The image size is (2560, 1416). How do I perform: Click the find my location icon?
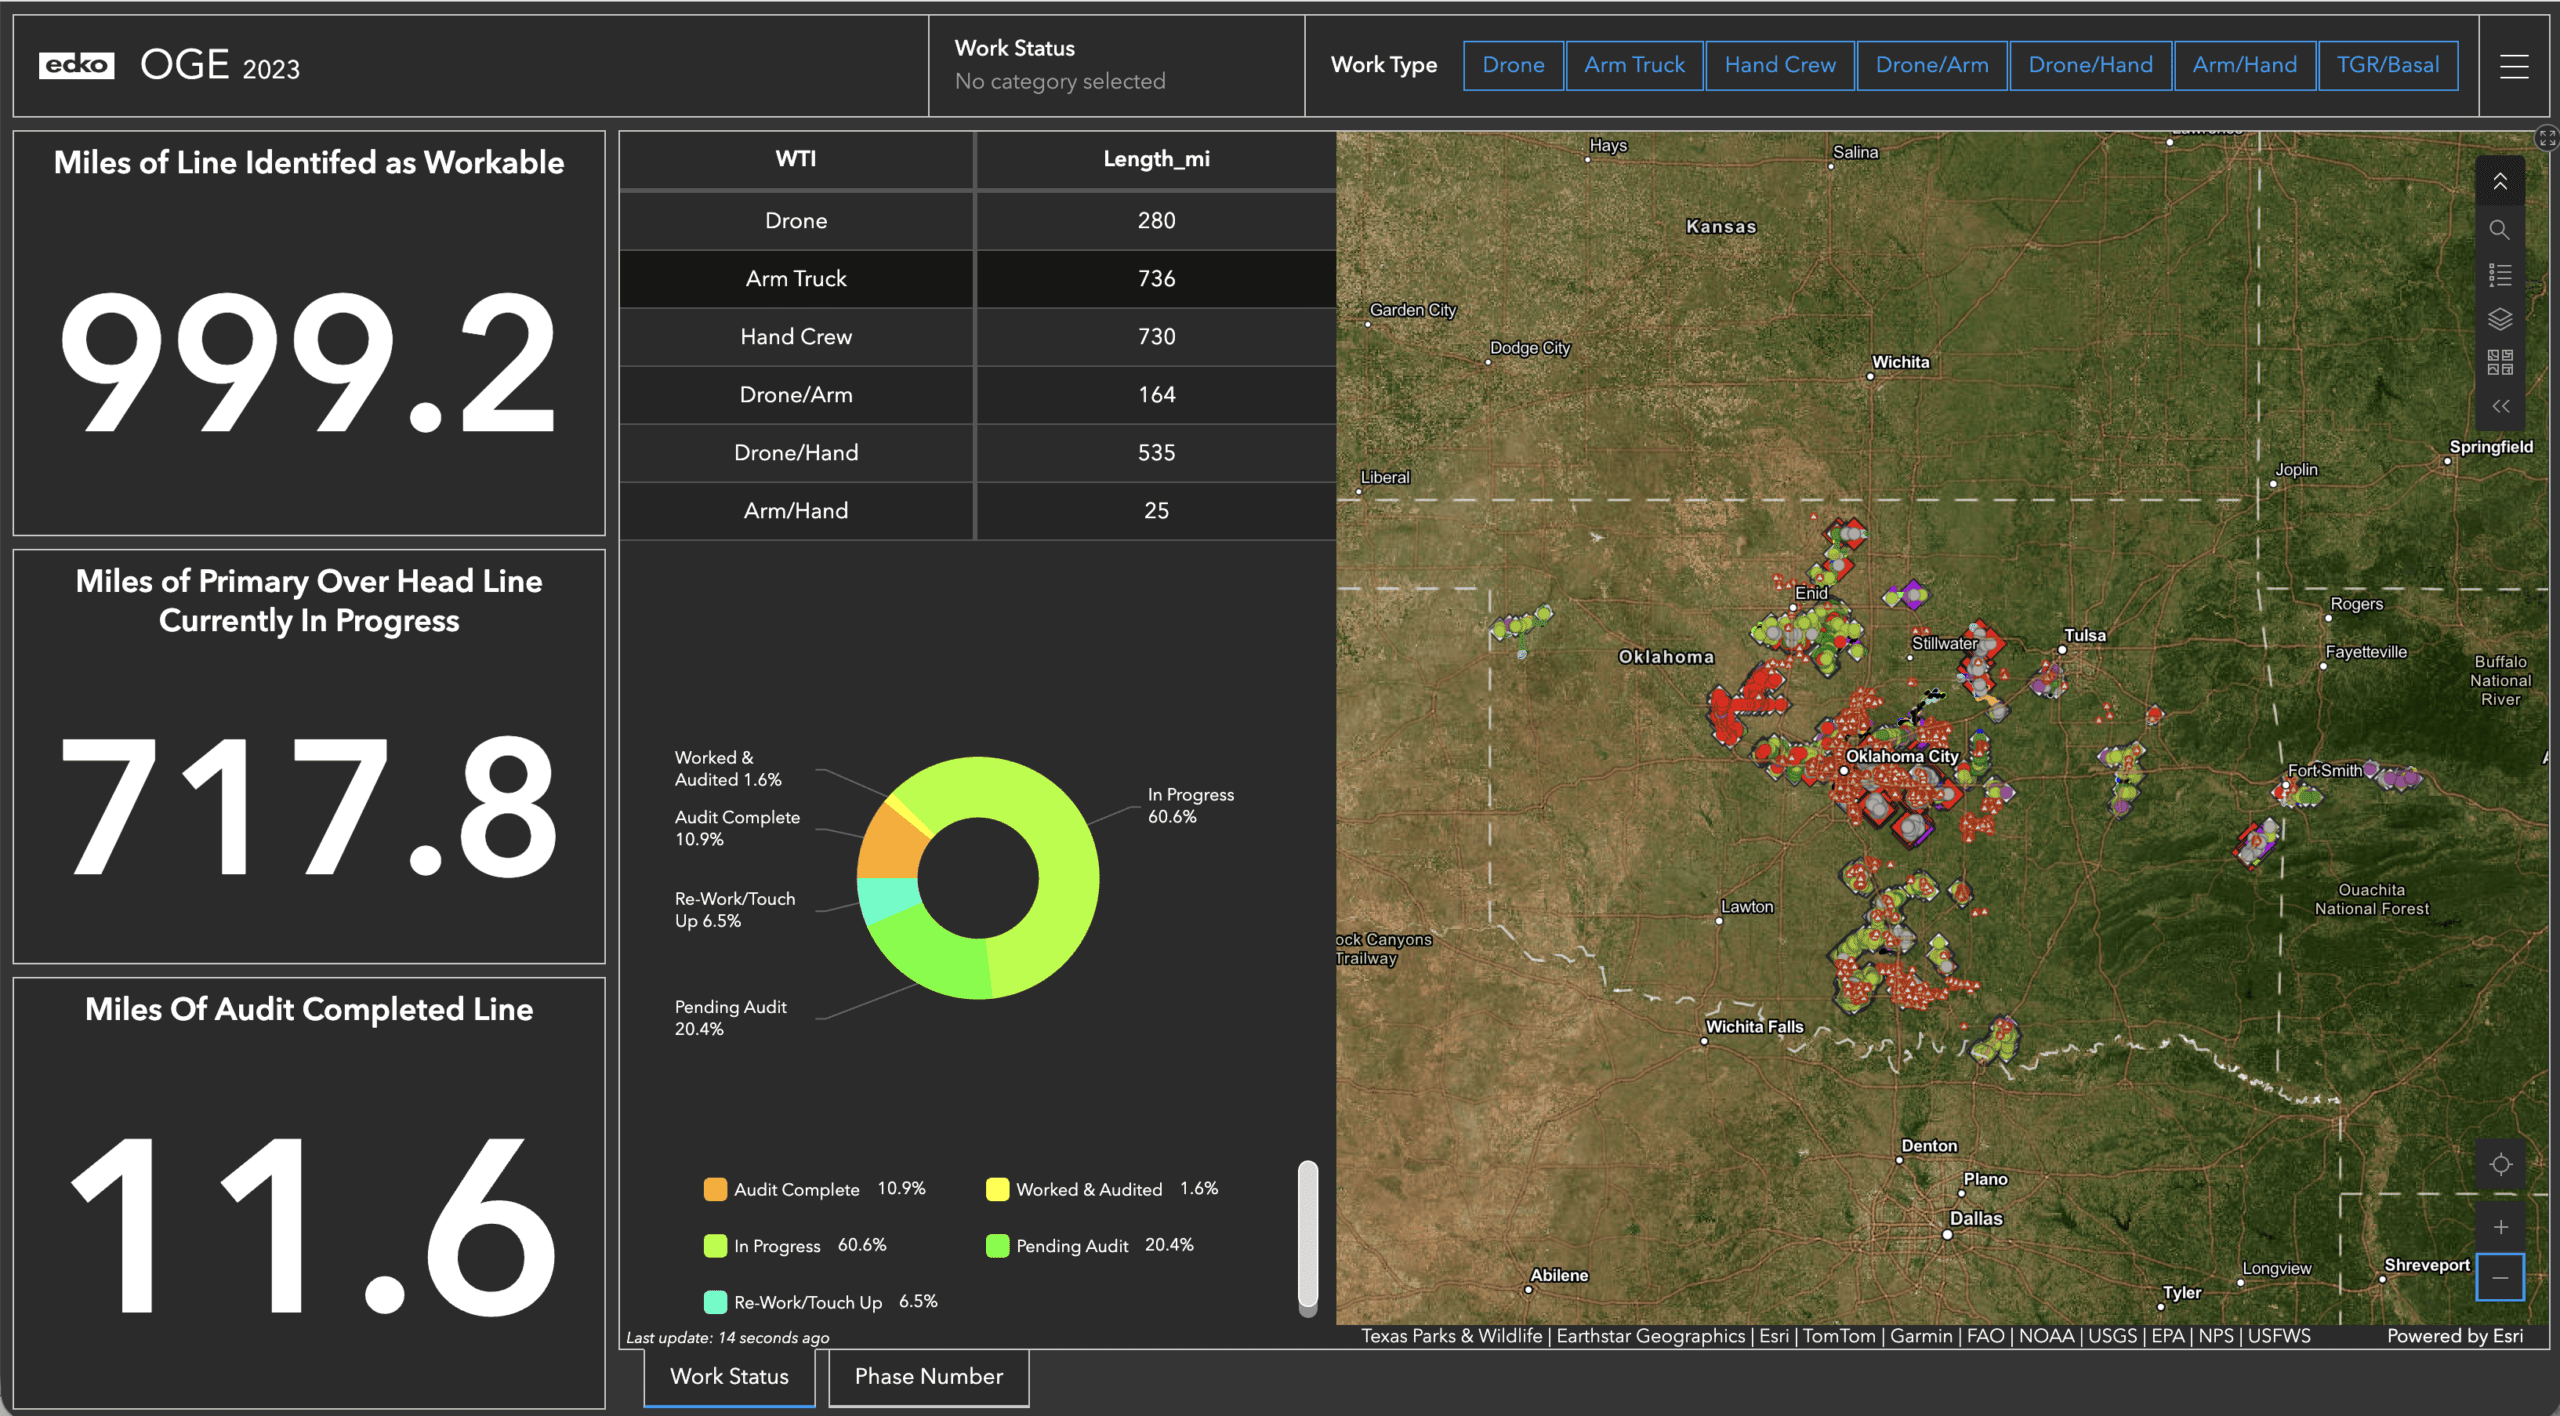(x=2500, y=1165)
